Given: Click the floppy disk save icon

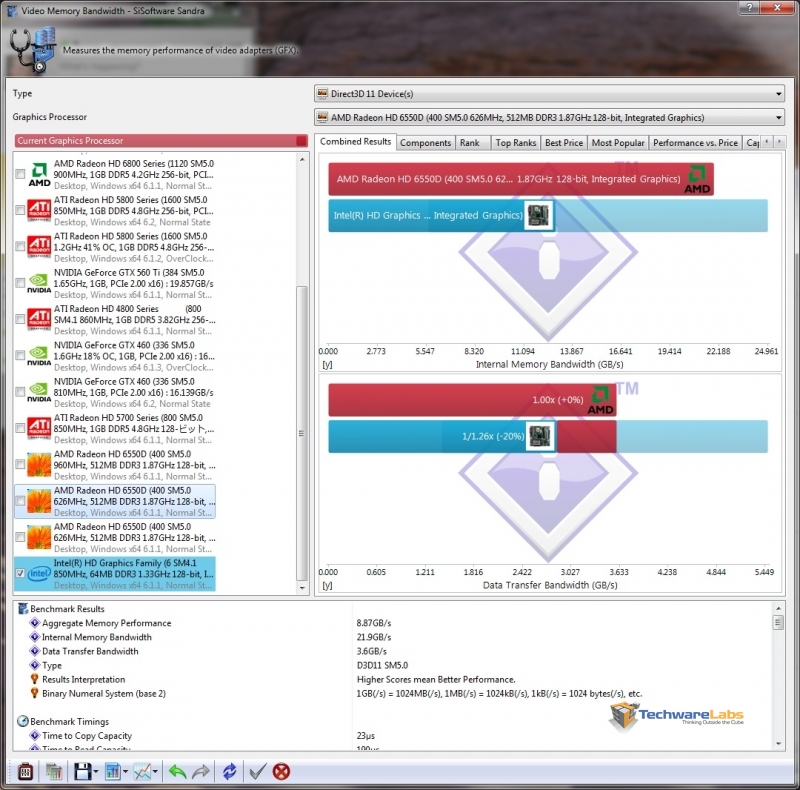Looking at the screenshot, I should 79,771.
